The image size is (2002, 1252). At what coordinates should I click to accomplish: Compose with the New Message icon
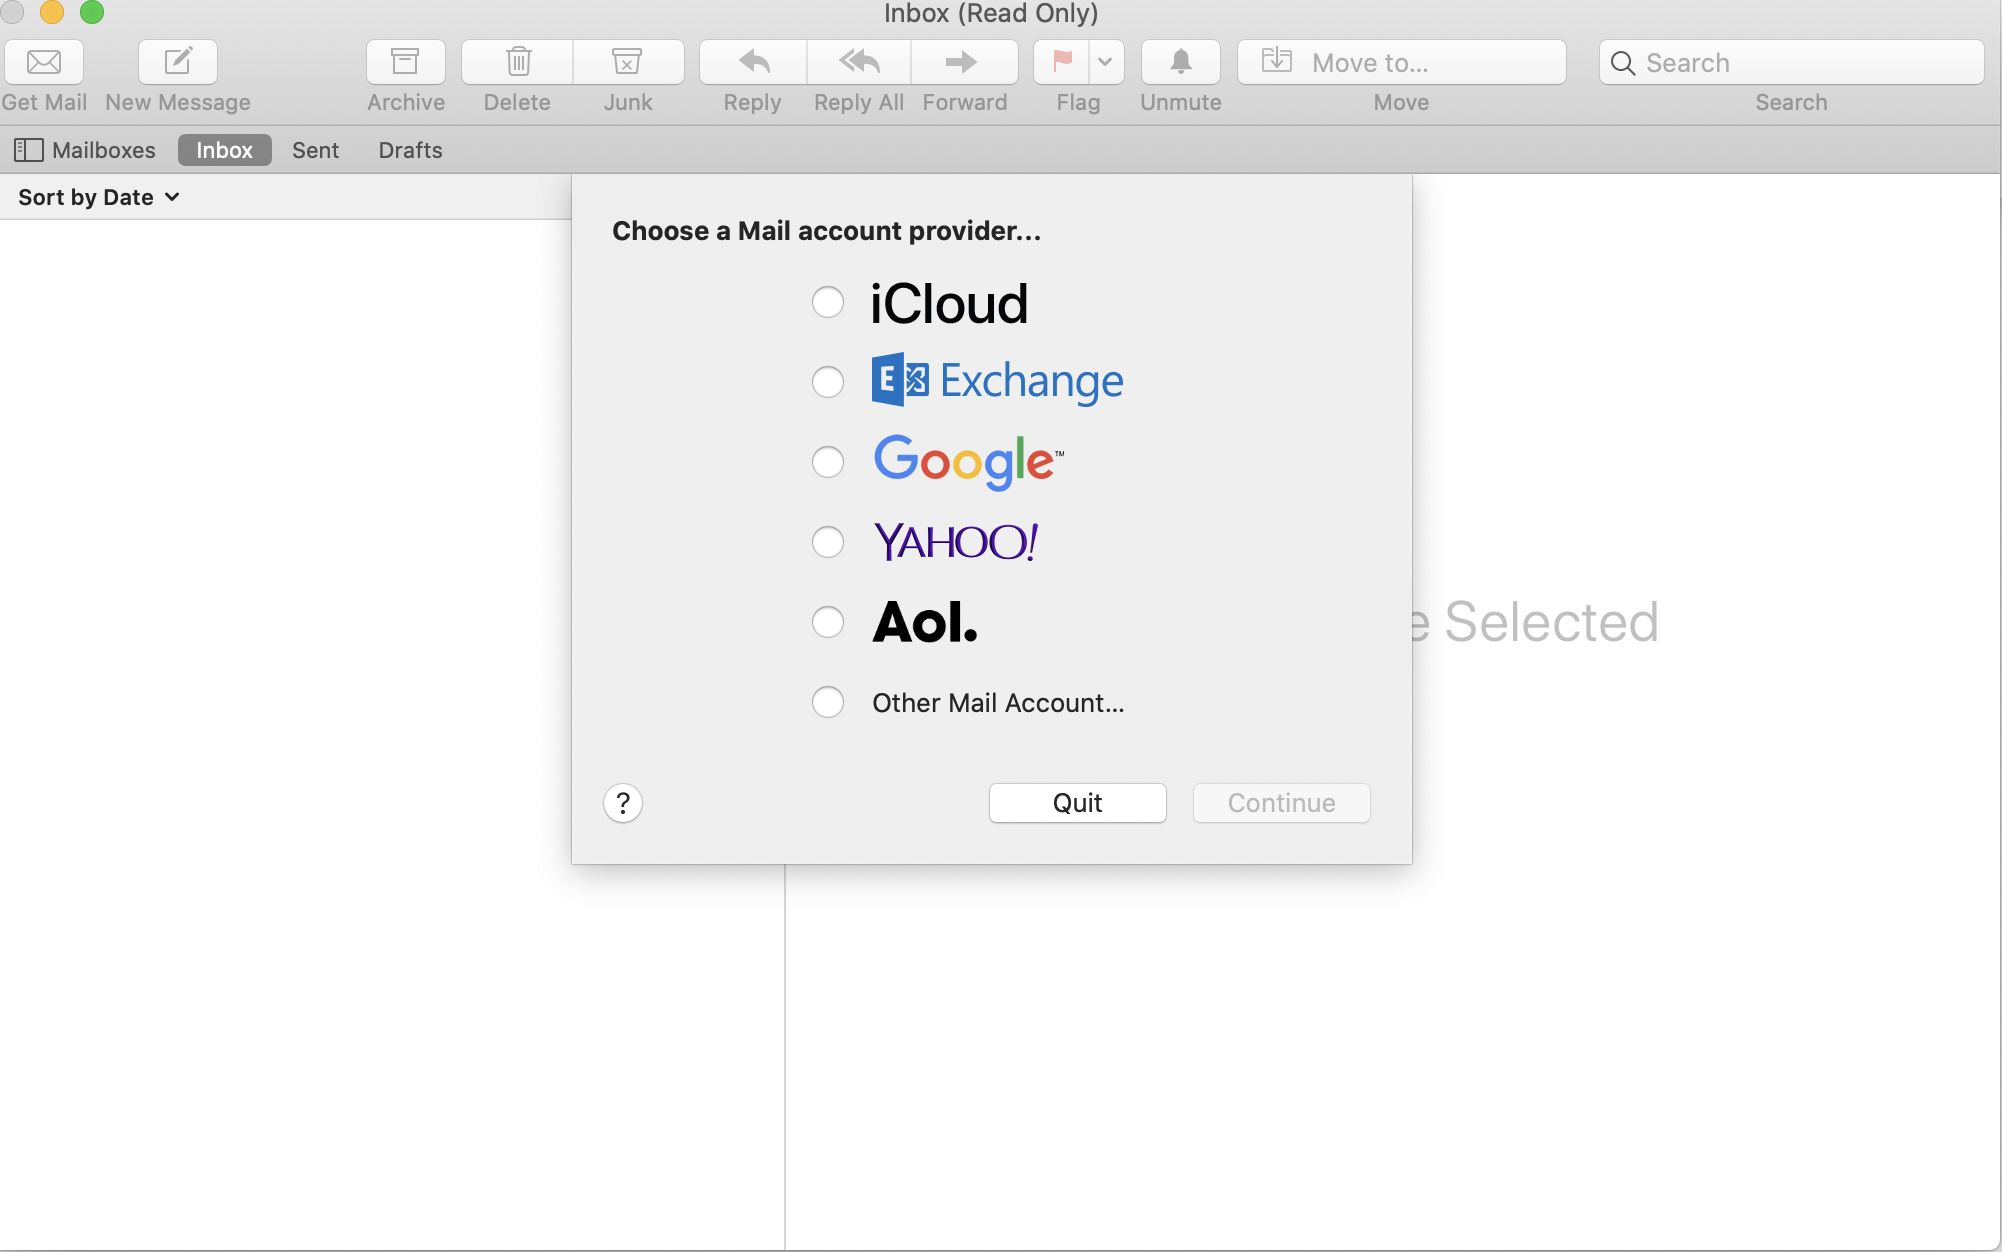point(178,62)
